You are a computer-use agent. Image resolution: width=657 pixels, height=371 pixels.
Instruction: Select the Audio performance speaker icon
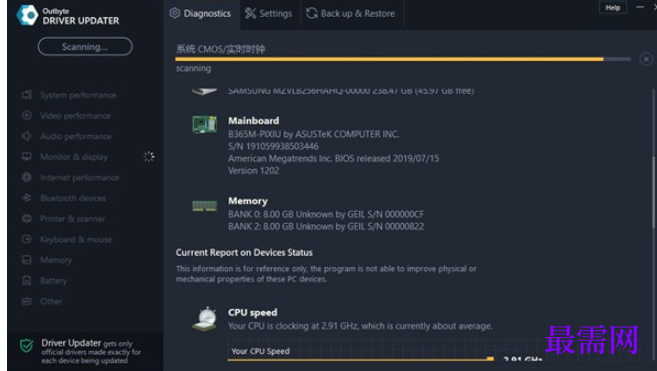pos(27,136)
